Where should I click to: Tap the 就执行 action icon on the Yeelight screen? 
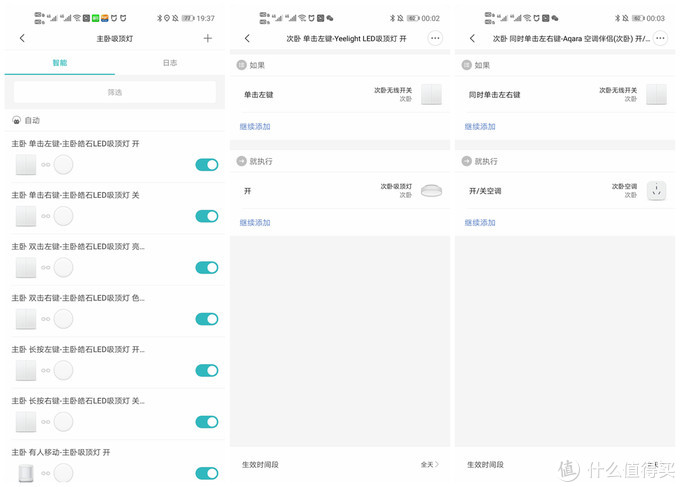click(242, 161)
